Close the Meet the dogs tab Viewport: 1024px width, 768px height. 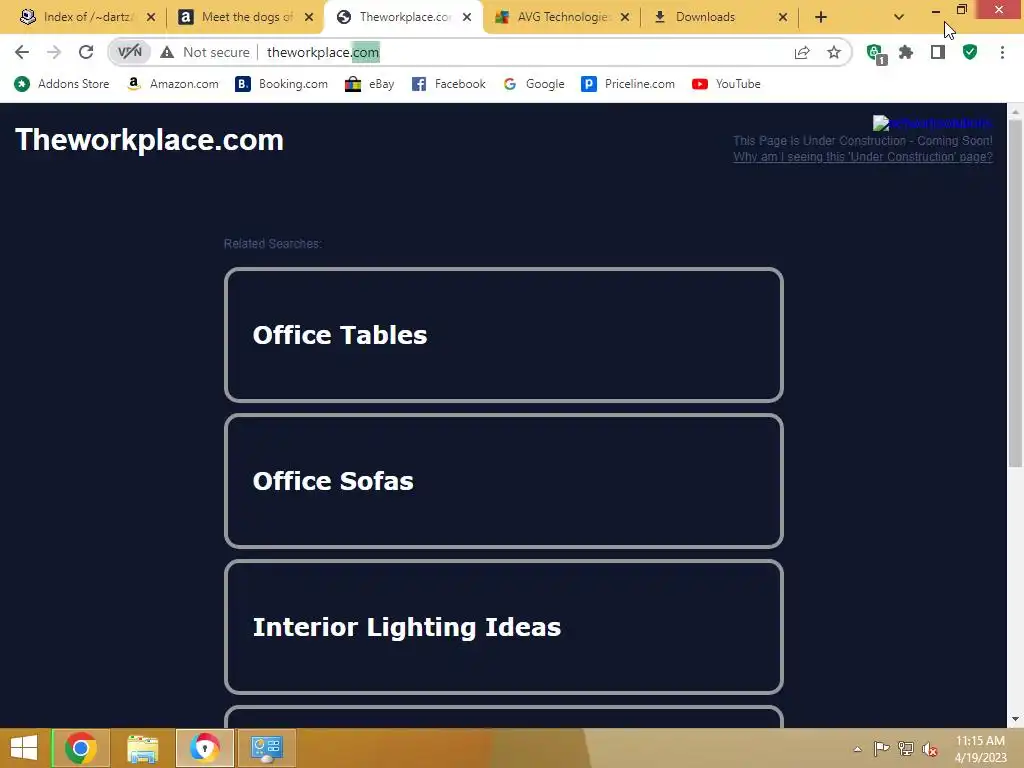[x=309, y=18]
